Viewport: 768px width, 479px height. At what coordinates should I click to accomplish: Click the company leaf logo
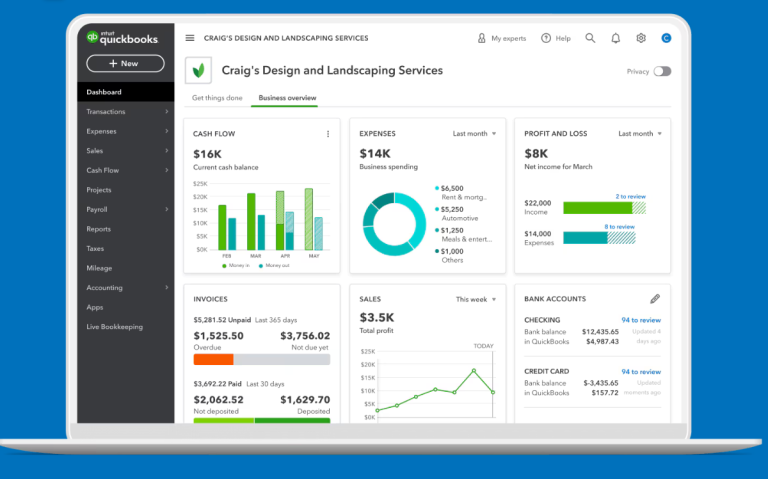(x=198, y=71)
